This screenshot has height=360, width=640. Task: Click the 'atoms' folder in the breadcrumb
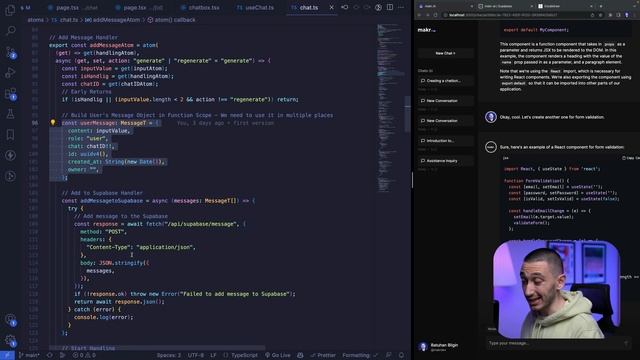pyautogui.click(x=36, y=20)
